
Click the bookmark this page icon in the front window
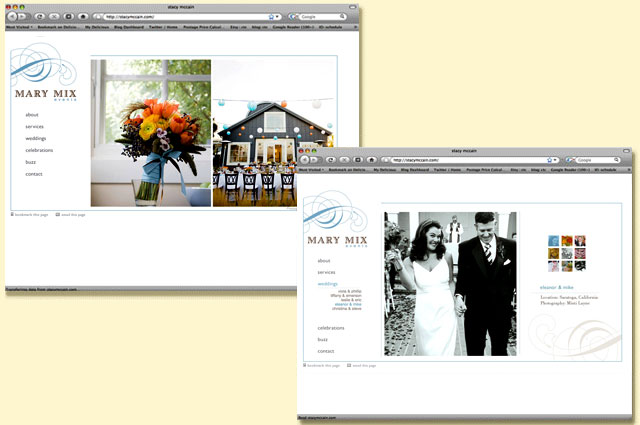coord(304,365)
